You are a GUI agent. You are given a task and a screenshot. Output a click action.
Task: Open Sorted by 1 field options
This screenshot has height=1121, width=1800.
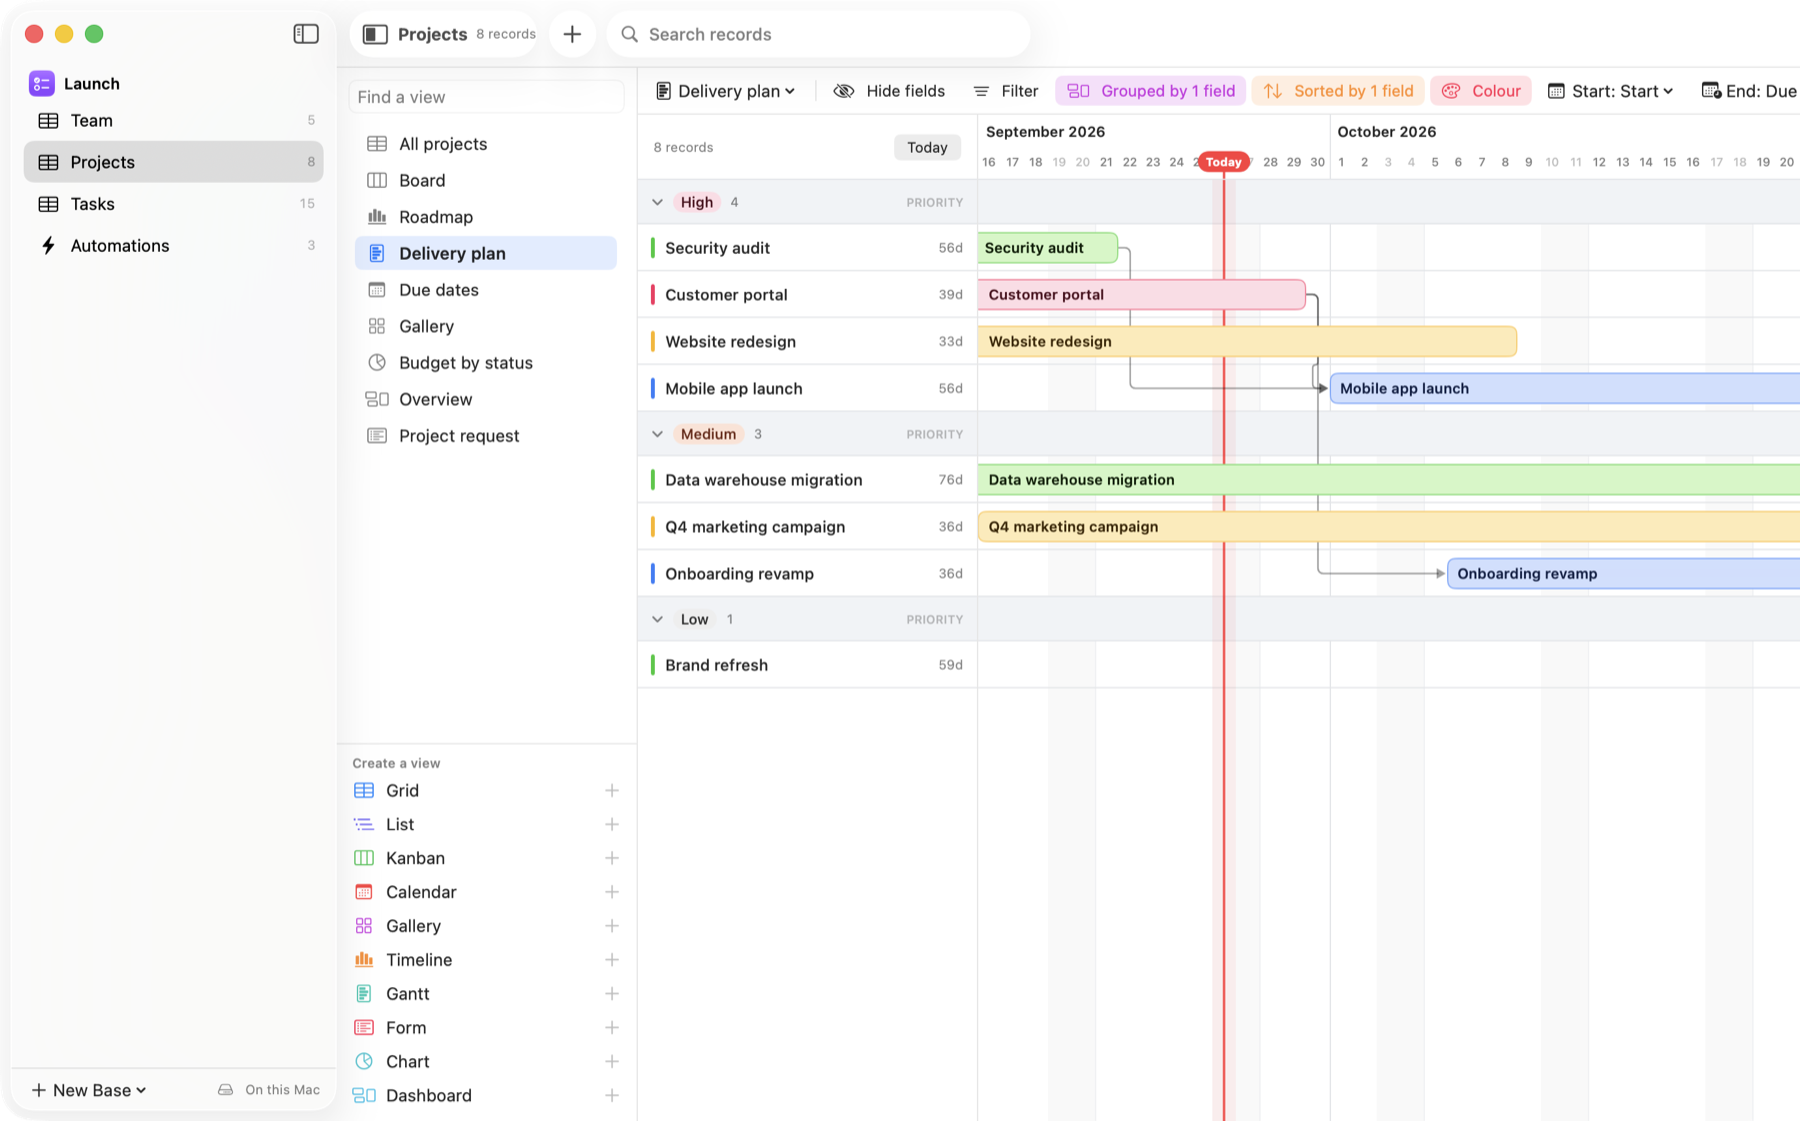click(x=1338, y=91)
